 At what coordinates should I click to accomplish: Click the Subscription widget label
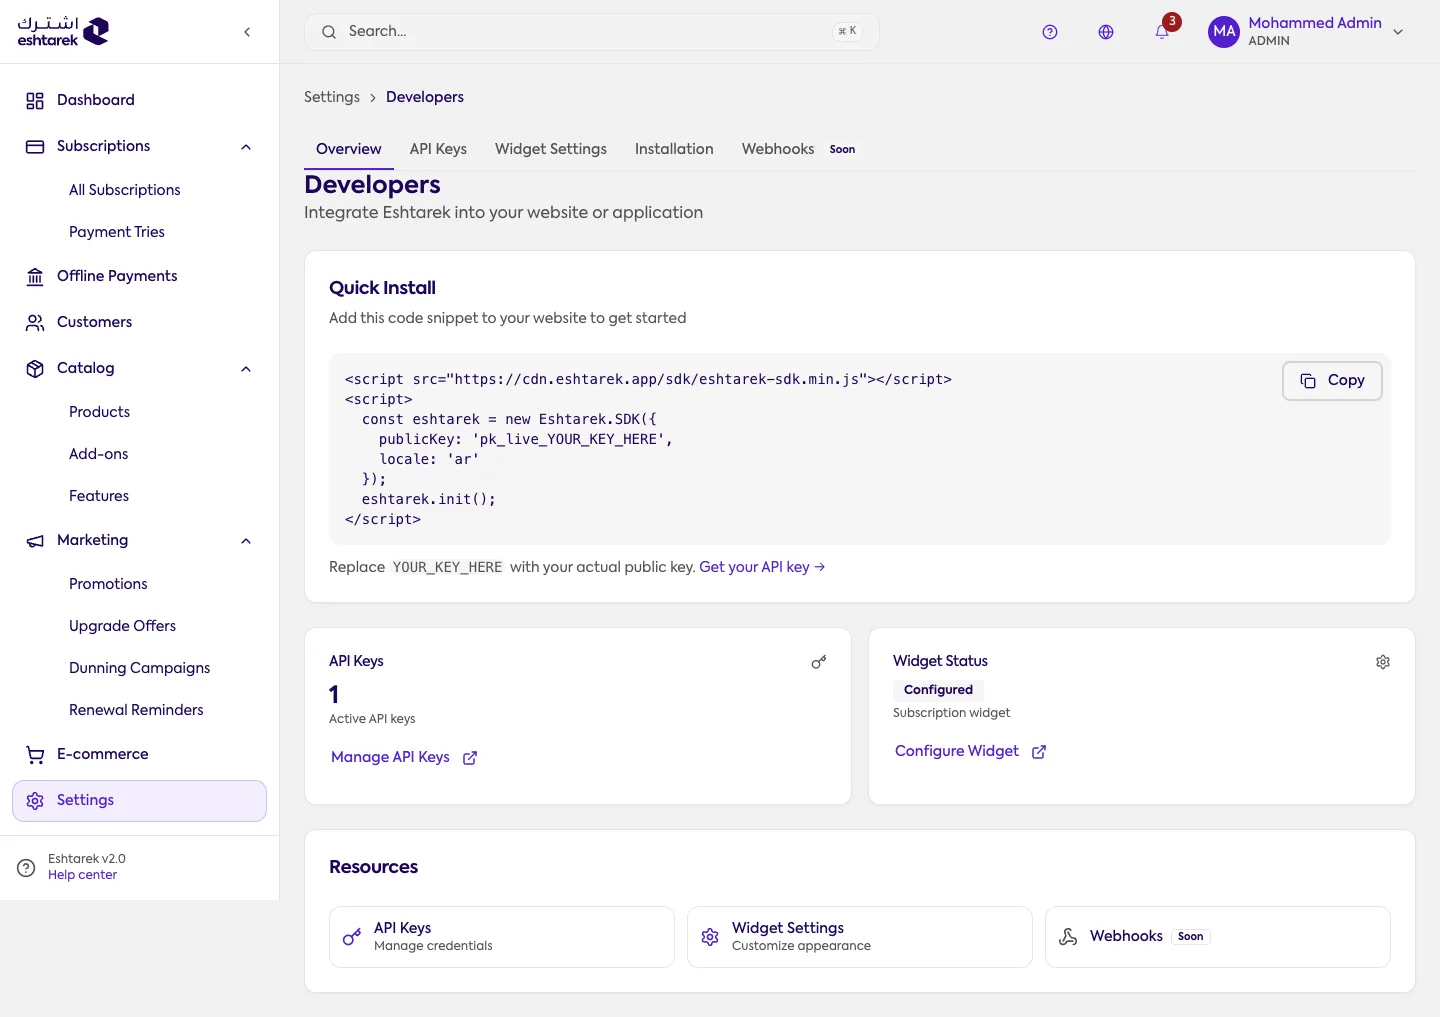pos(952,713)
